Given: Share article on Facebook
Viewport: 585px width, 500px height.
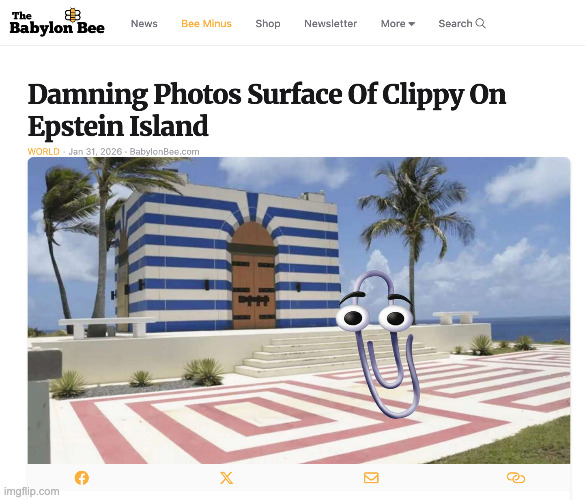Looking at the screenshot, I should click(82, 478).
